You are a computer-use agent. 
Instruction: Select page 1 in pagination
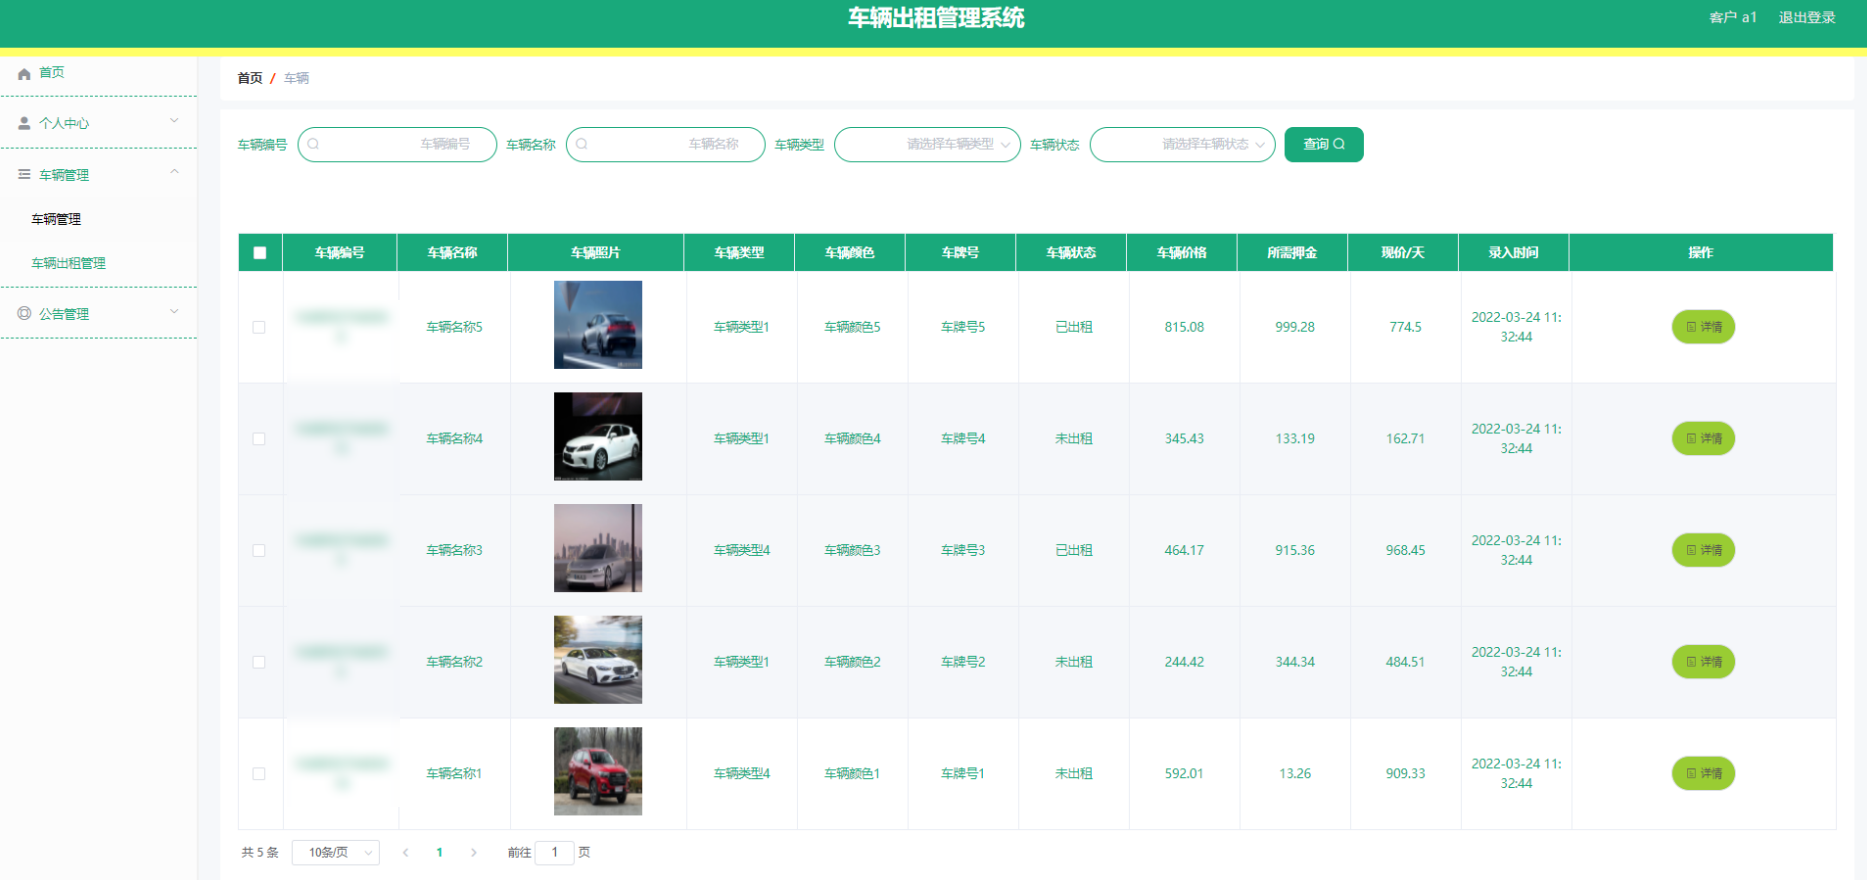[x=439, y=853]
